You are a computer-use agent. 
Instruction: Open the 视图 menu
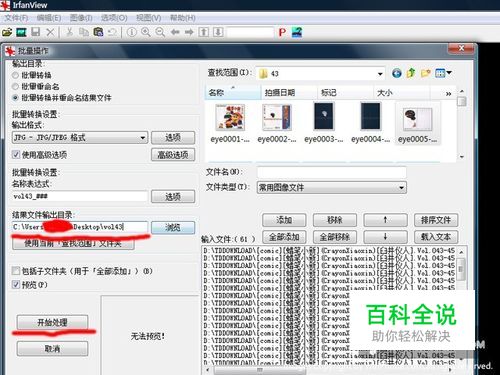click(149, 18)
